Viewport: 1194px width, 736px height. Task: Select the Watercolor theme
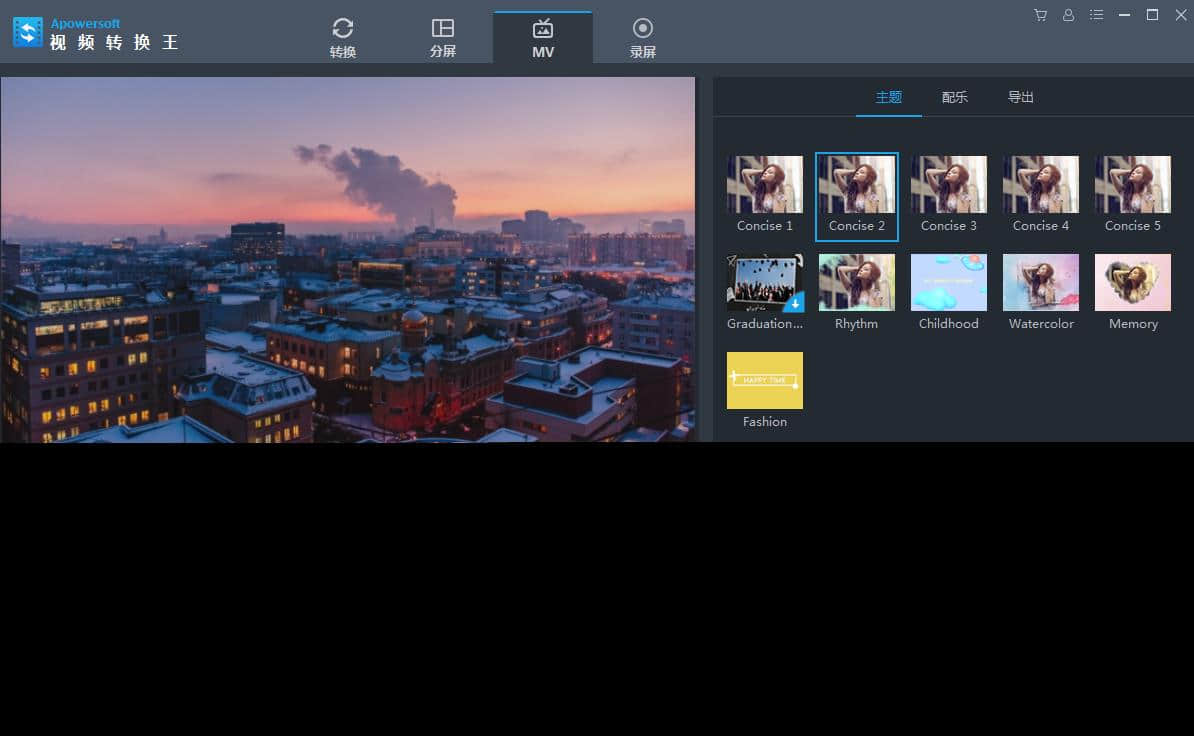pyautogui.click(x=1041, y=283)
